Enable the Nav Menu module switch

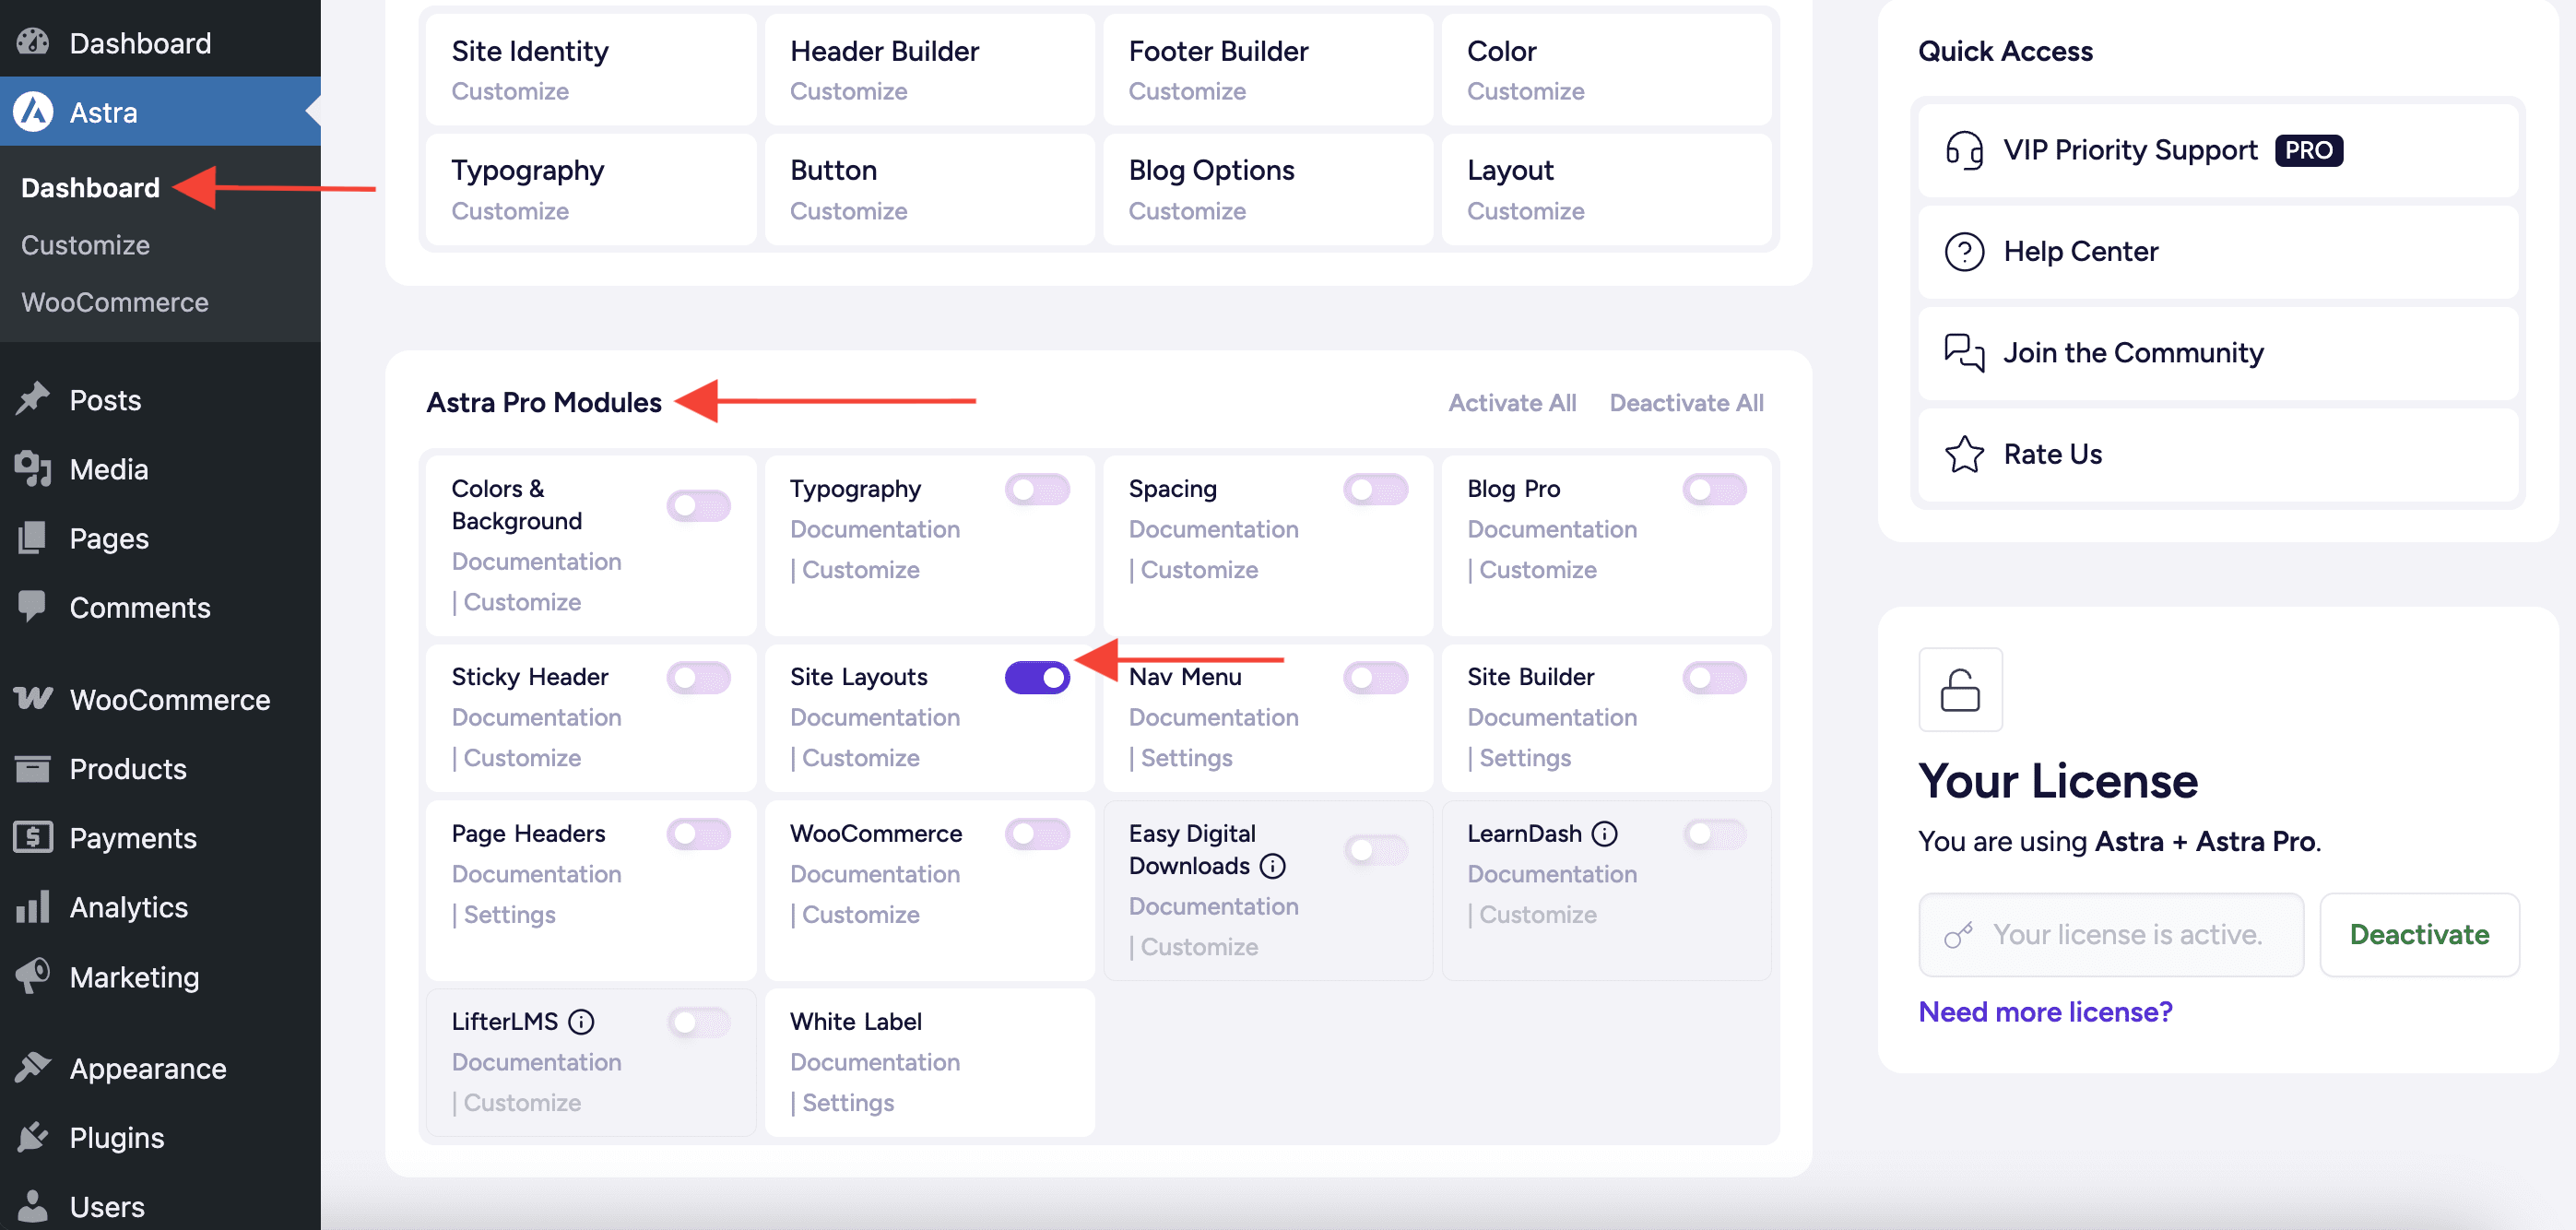tap(1375, 677)
